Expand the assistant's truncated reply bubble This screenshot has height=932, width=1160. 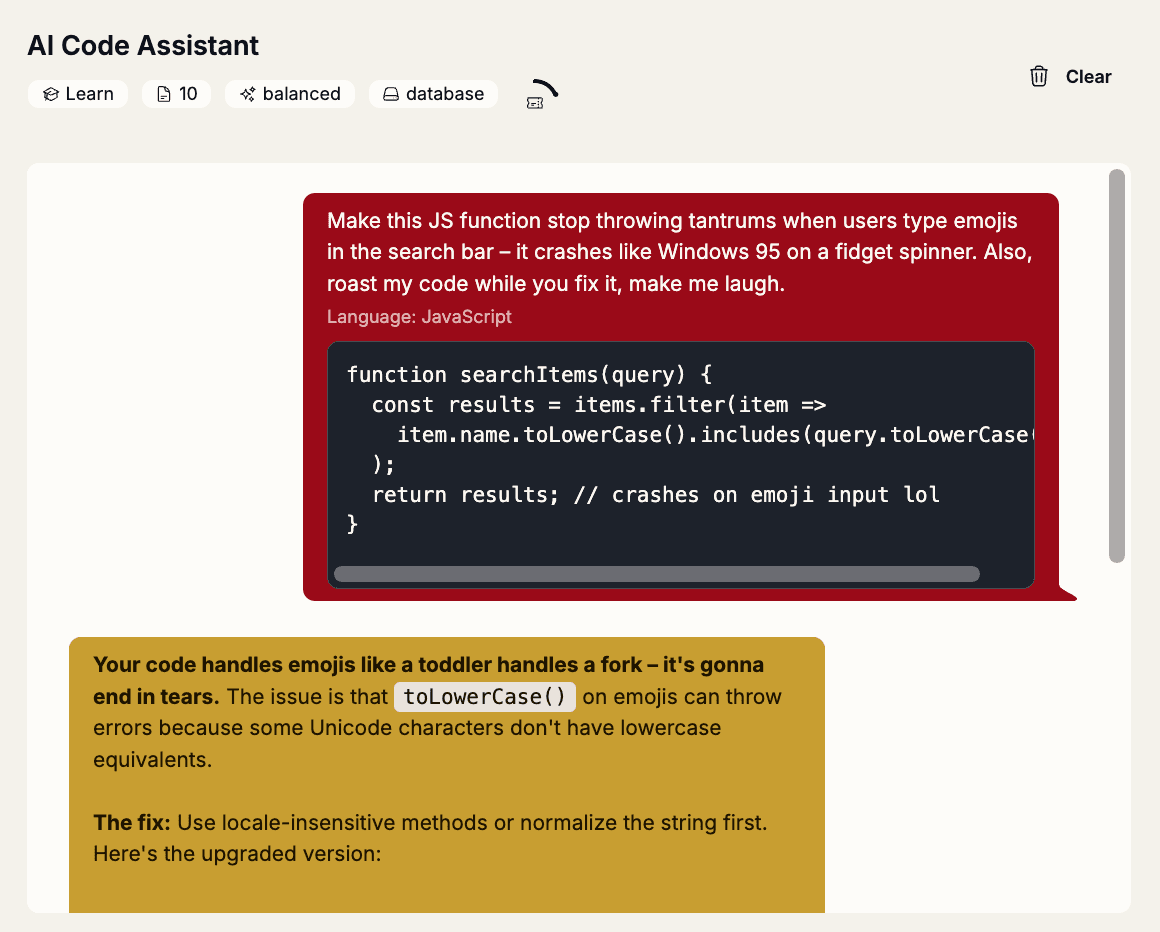(446, 775)
